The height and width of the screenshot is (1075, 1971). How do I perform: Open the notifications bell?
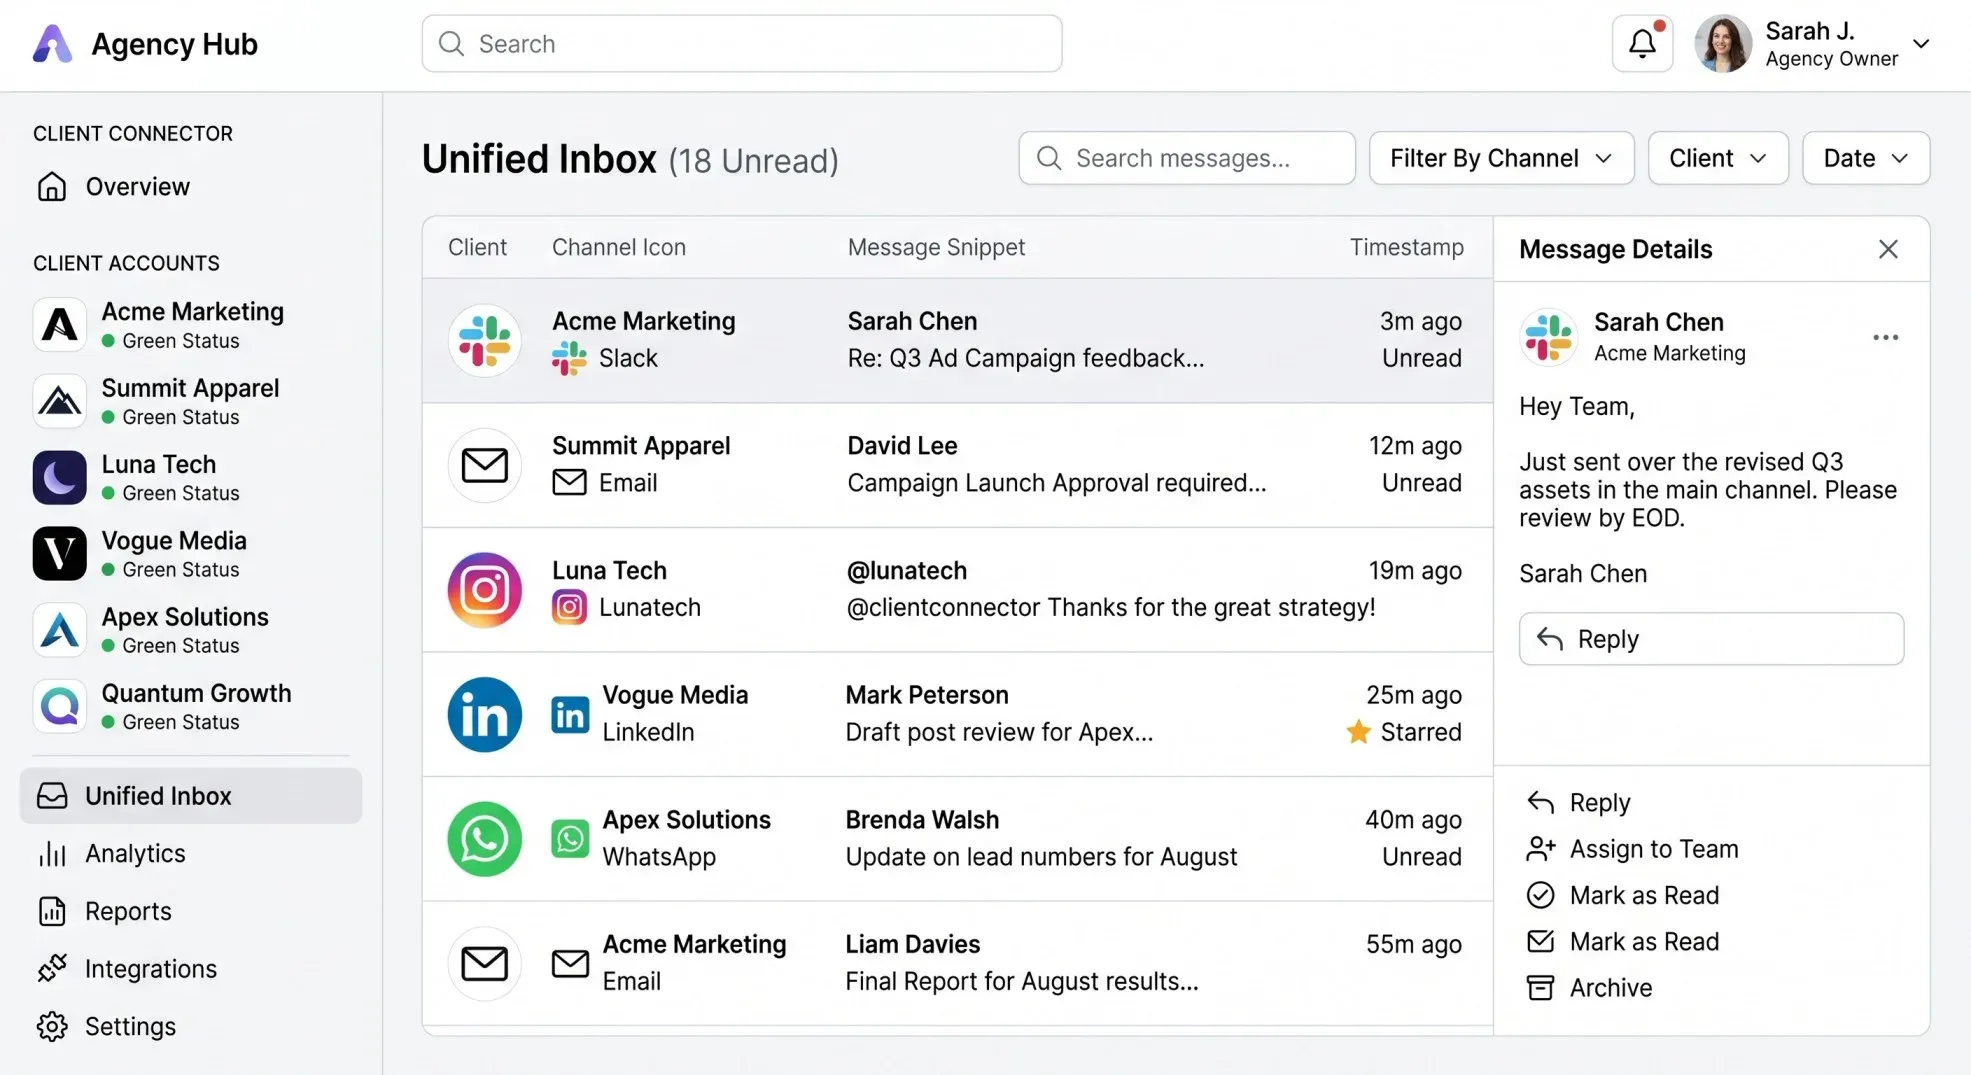[1642, 43]
